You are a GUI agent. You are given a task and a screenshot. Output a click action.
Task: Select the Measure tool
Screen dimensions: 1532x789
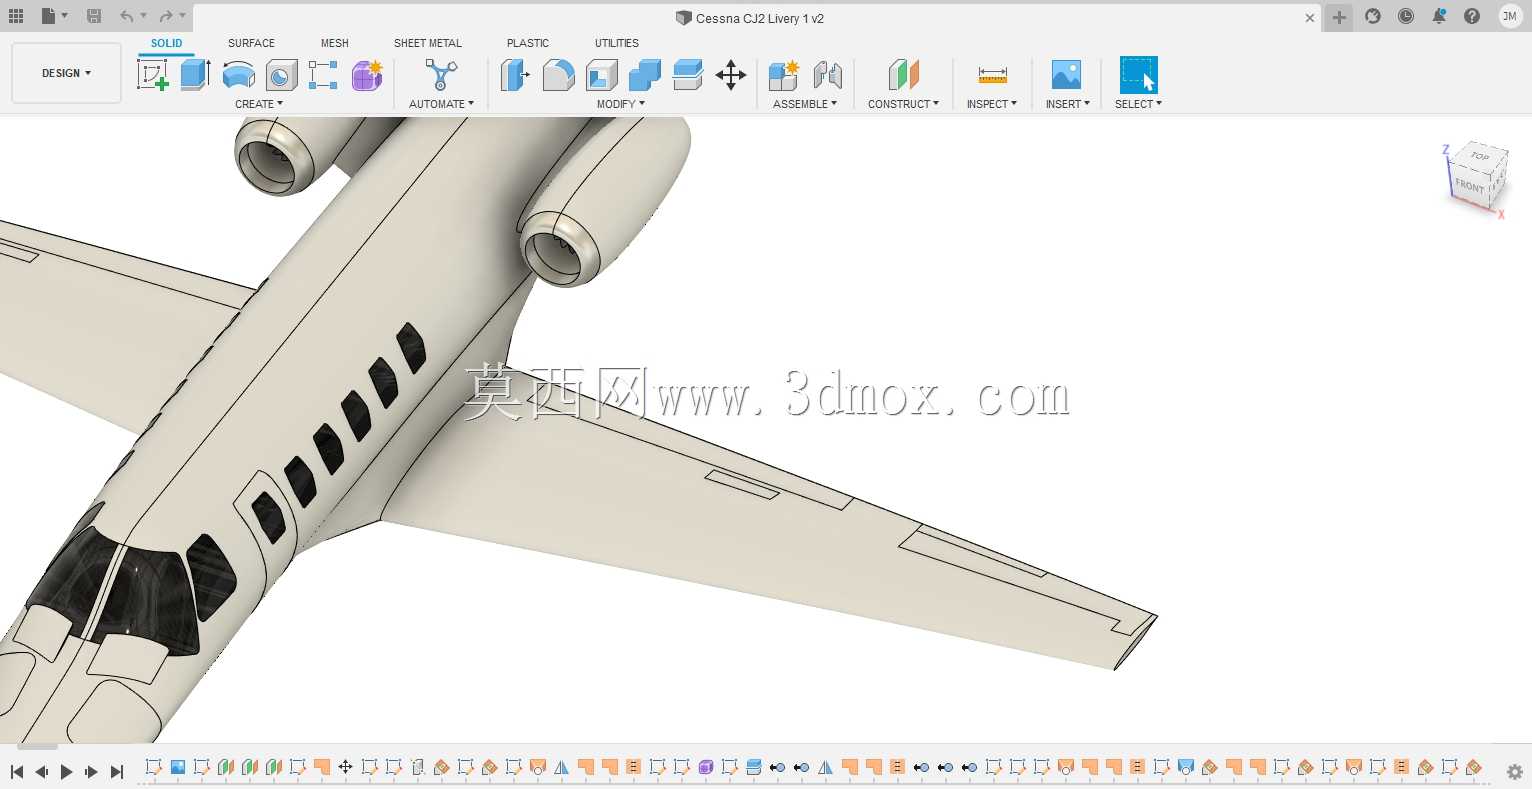pos(992,75)
